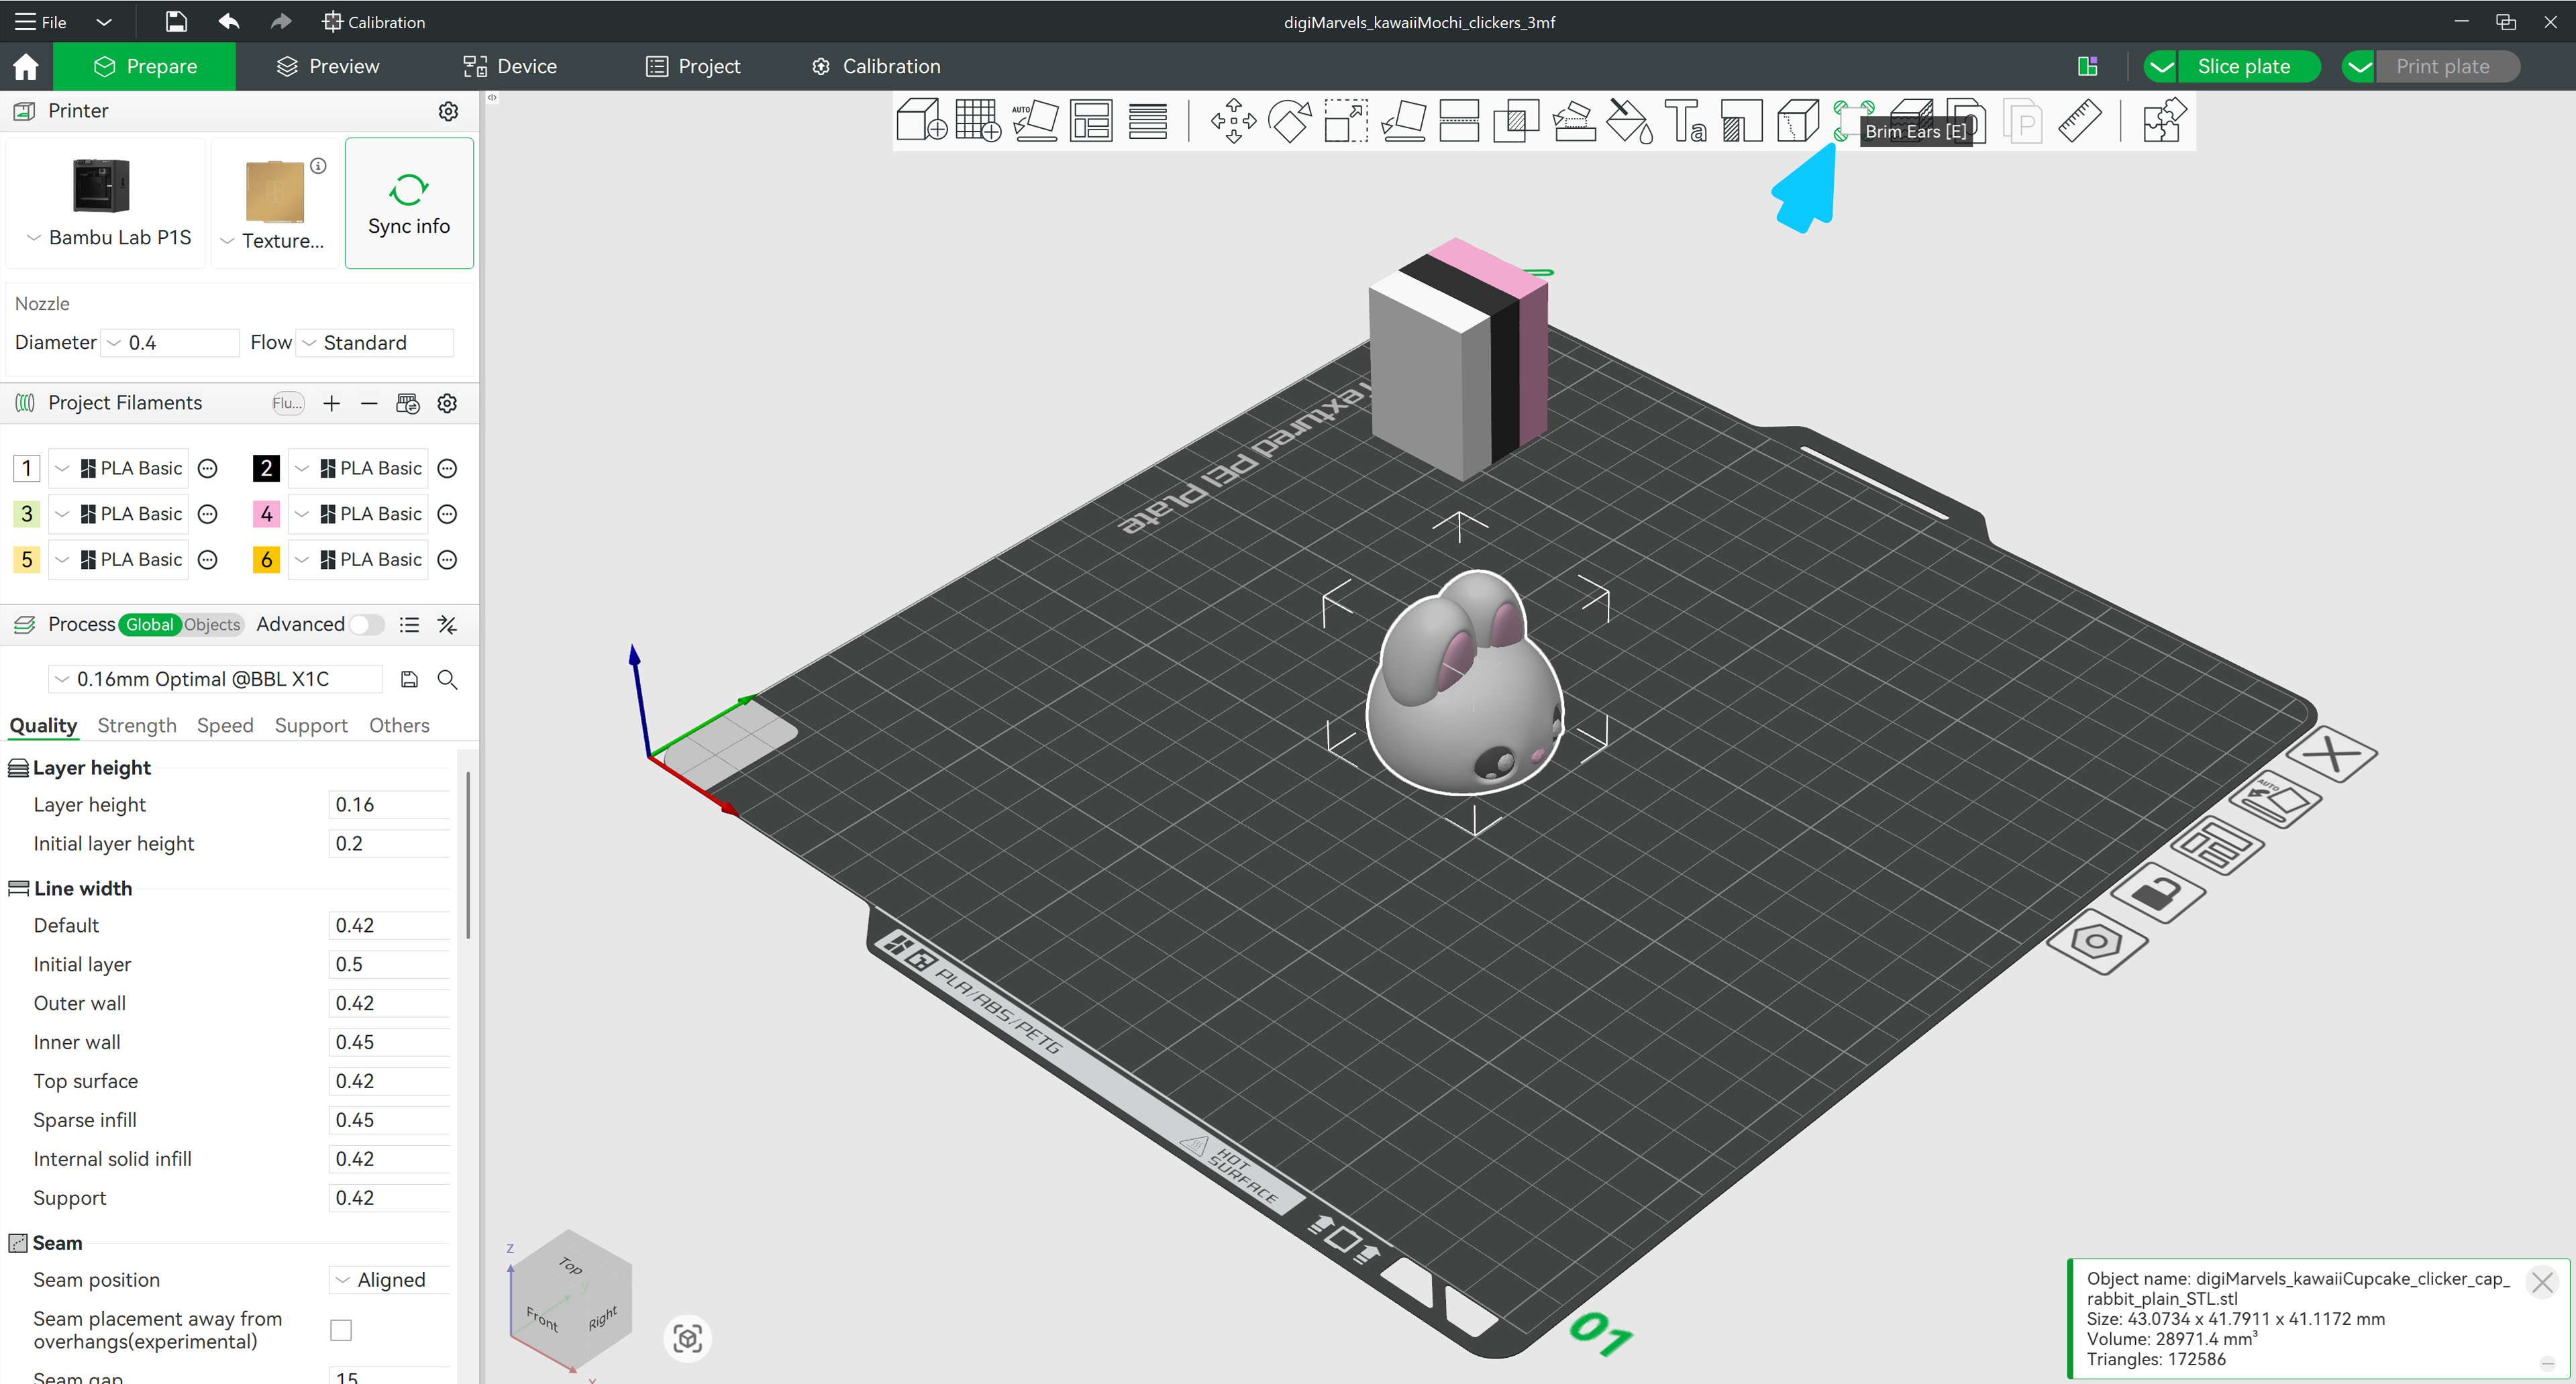Image resolution: width=2576 pixels, height=1384 pixels.
Task: Open the Textured plate type dropdown
Action: (273, 240)
